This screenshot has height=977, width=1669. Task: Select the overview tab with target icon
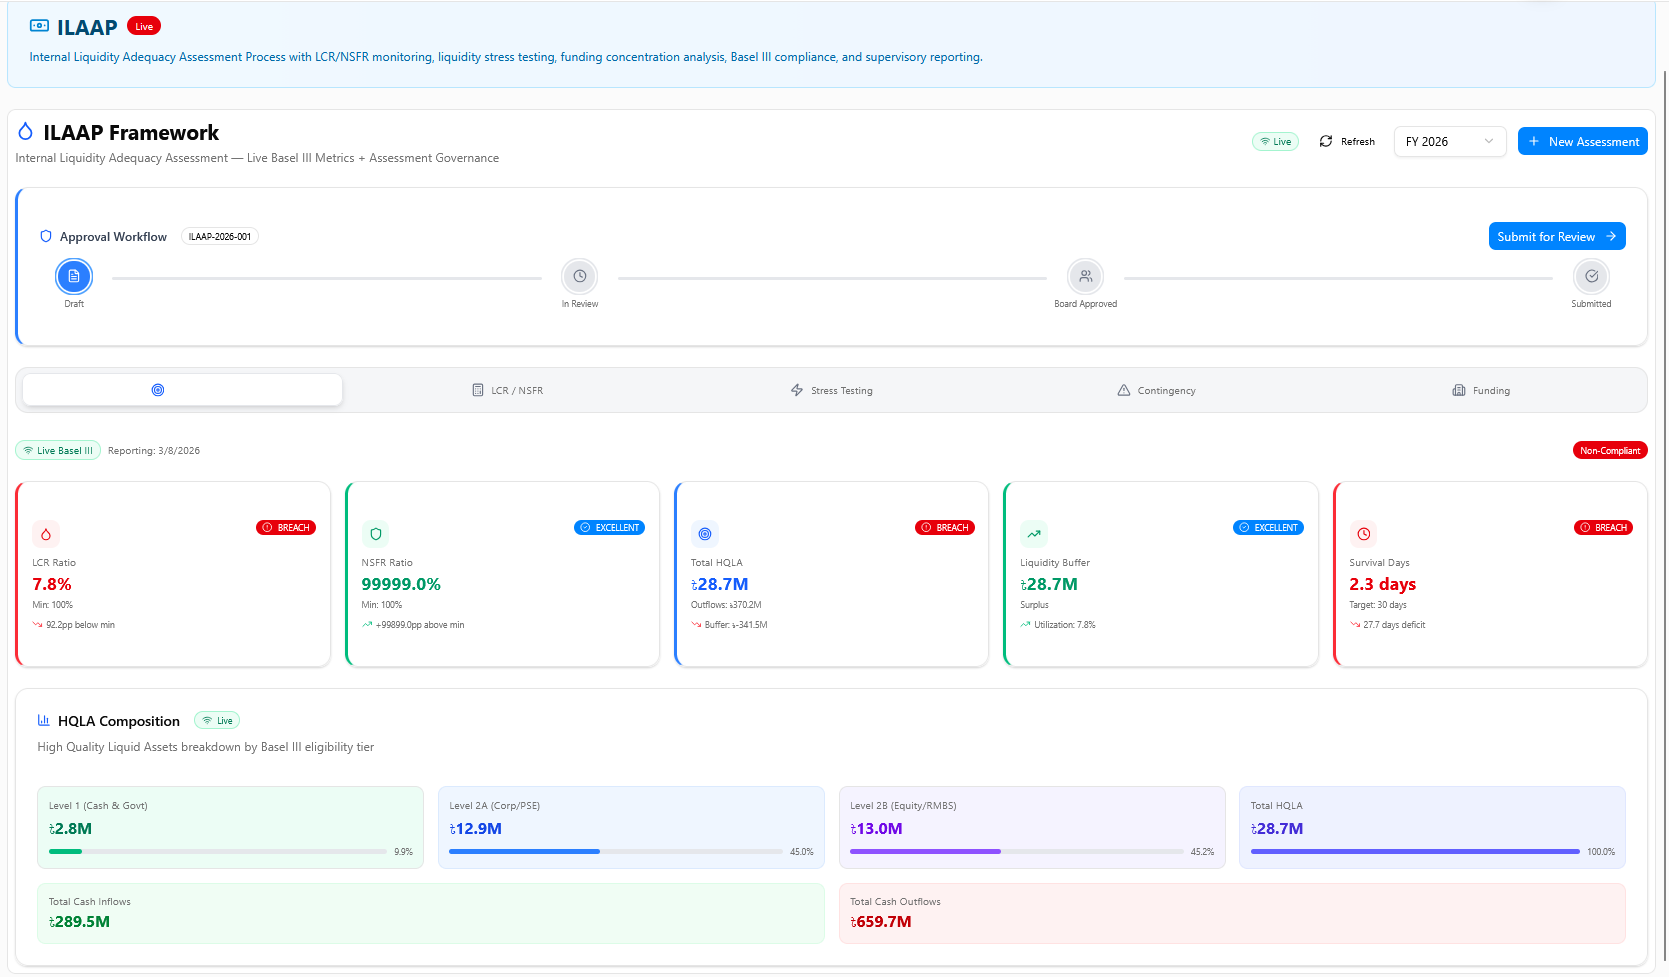coord(182,390)
